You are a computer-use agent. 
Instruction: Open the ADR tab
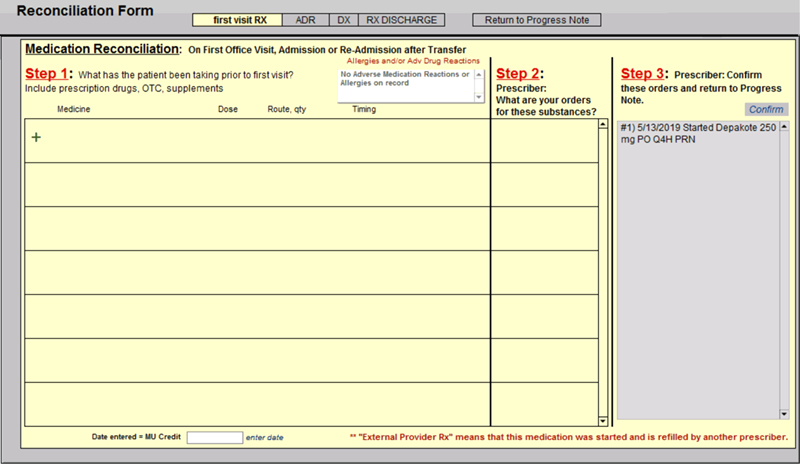[306, 20]
